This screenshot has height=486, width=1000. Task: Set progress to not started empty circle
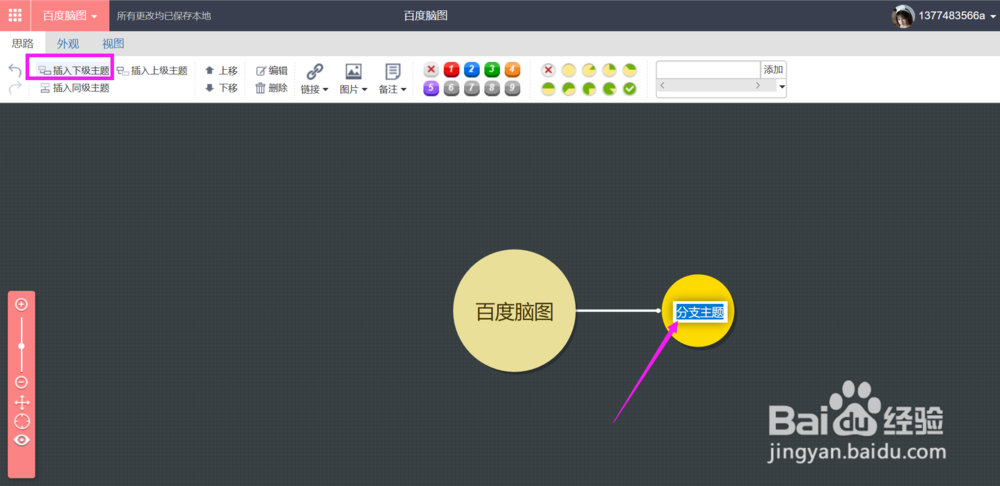pos(568,70)
